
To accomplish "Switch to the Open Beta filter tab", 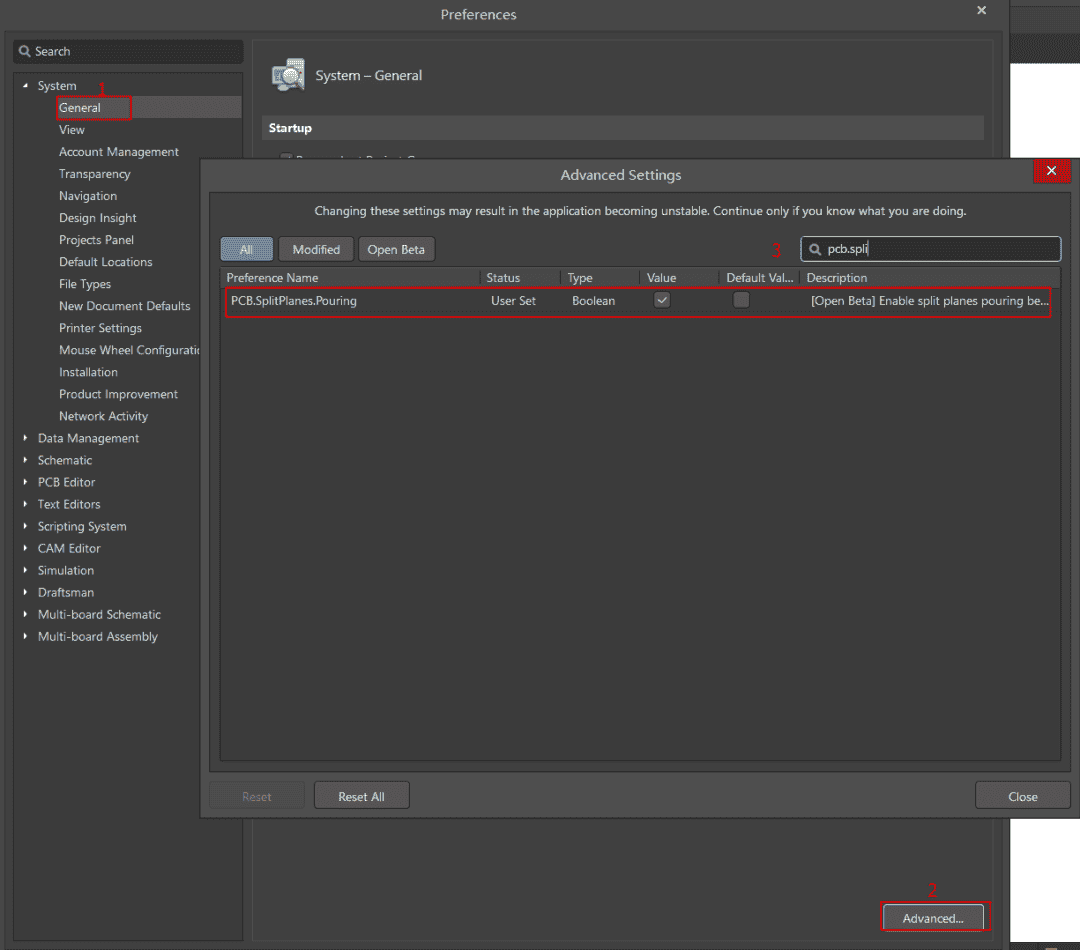I will 396,249.
